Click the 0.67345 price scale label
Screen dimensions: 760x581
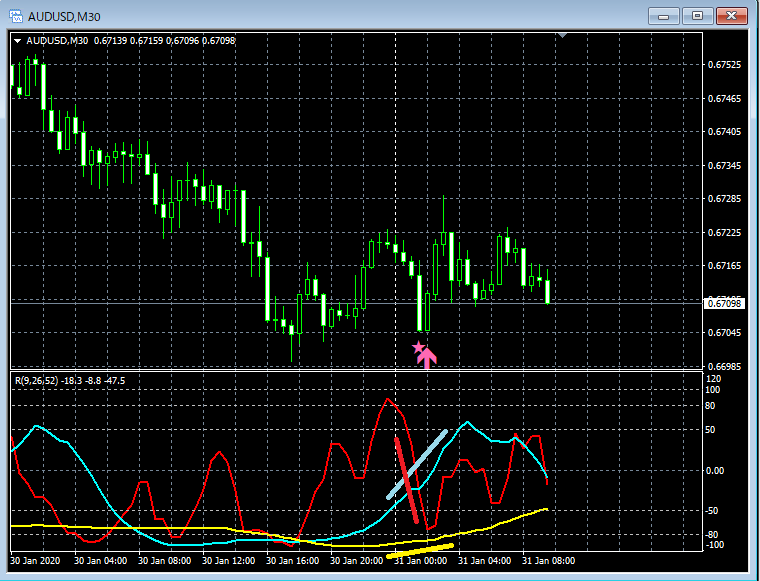pos(724,166)
